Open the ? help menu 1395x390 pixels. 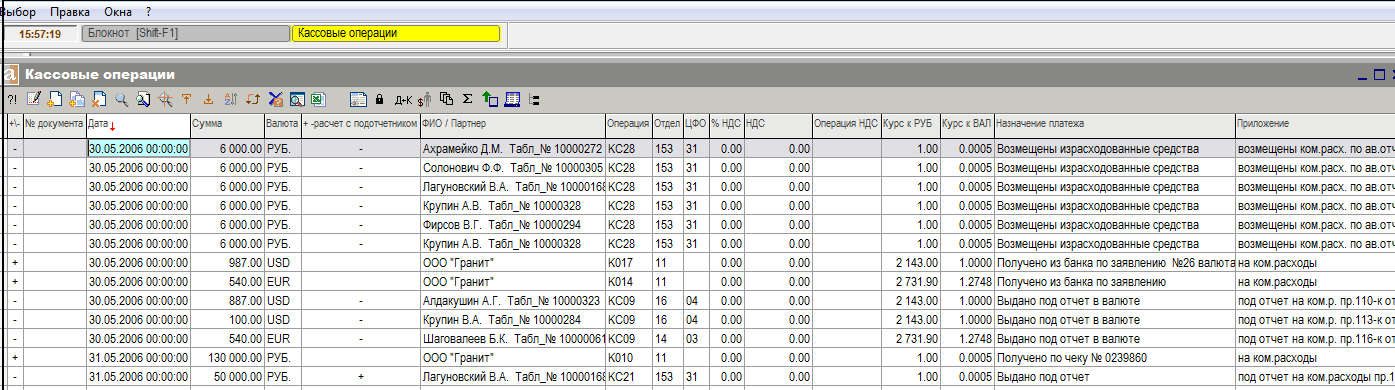(x=148, y=11)
